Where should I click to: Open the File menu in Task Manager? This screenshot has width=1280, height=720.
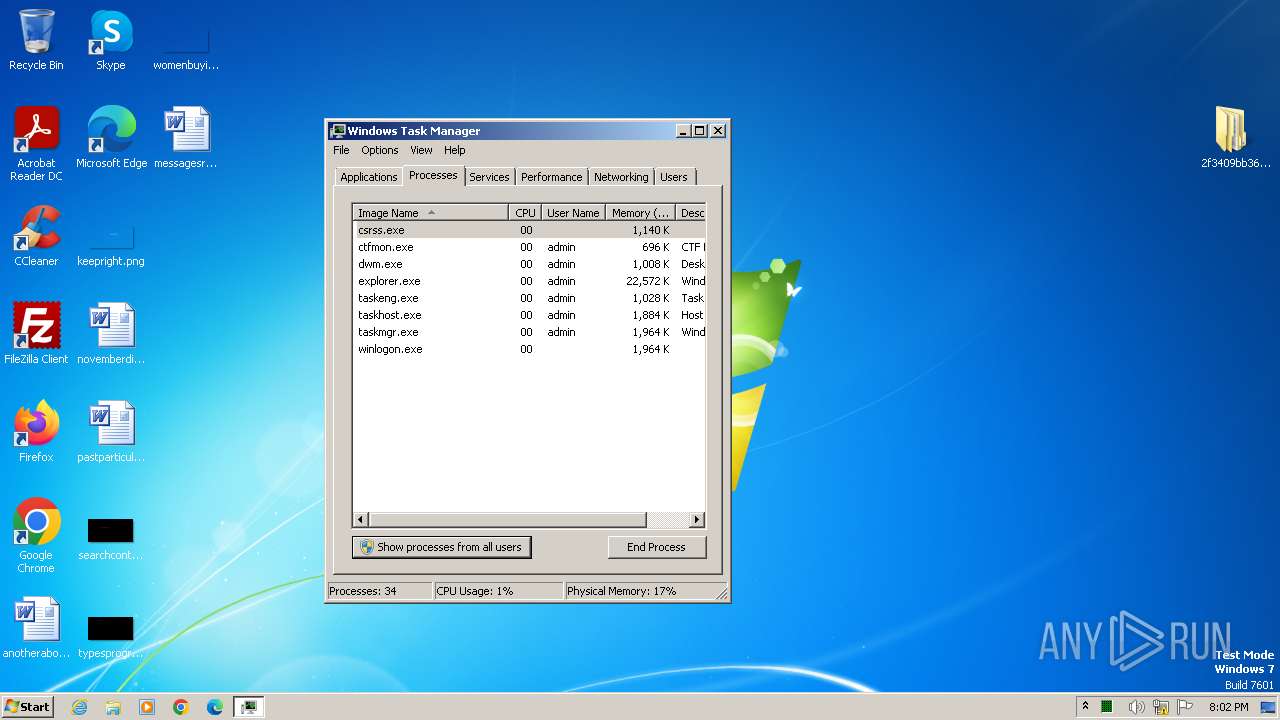pos(341,150)
